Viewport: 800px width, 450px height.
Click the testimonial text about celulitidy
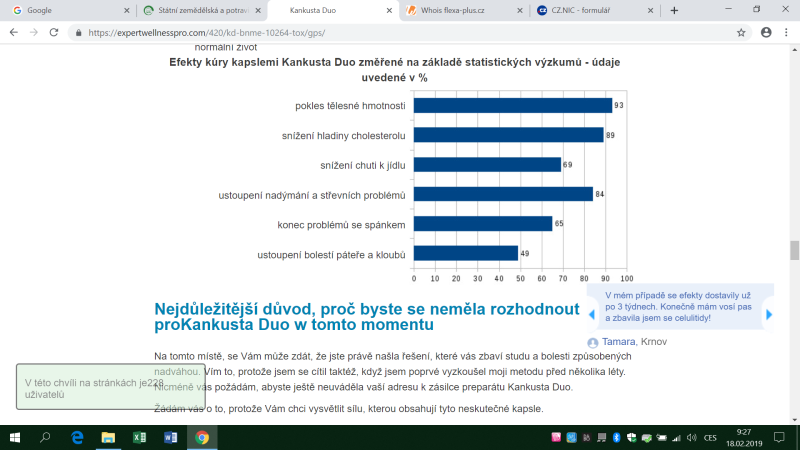click(679, 307)
